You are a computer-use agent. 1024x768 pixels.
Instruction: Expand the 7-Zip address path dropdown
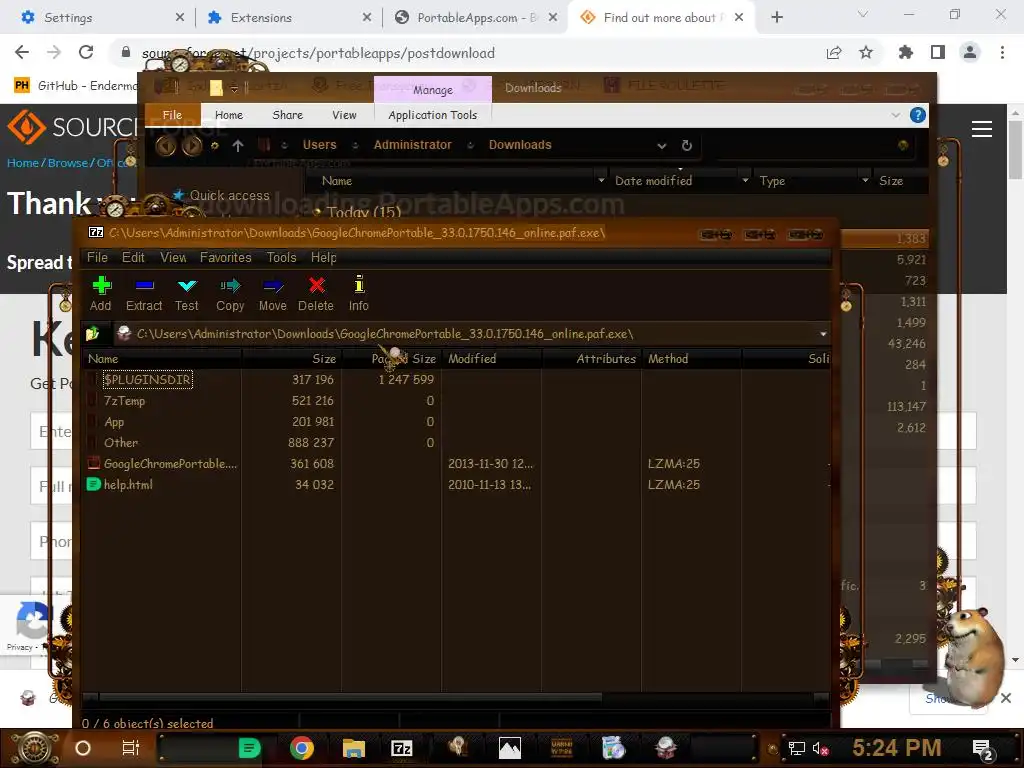point(823,334)
